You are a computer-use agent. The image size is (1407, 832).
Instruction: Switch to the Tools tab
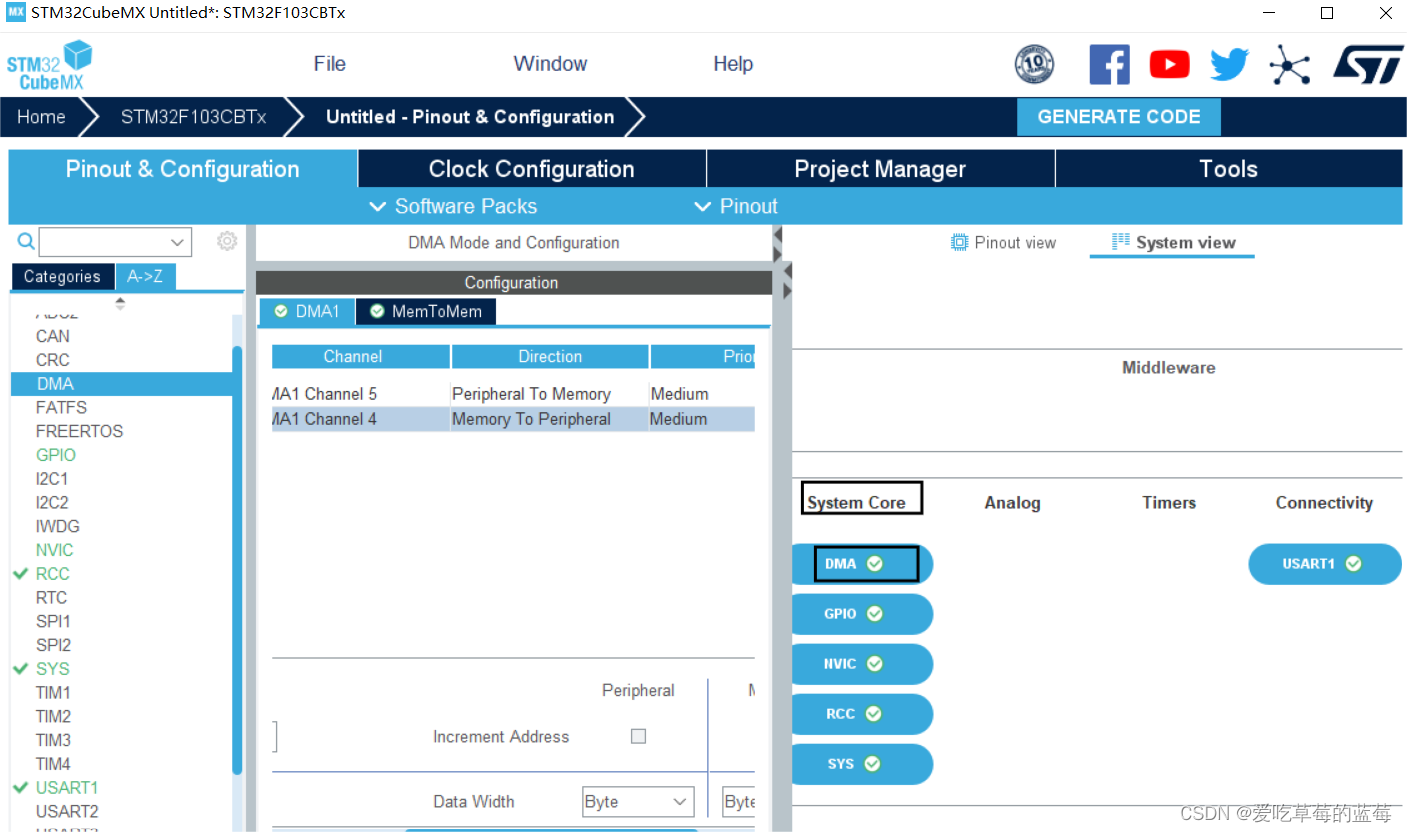(x=1228, y=169)
